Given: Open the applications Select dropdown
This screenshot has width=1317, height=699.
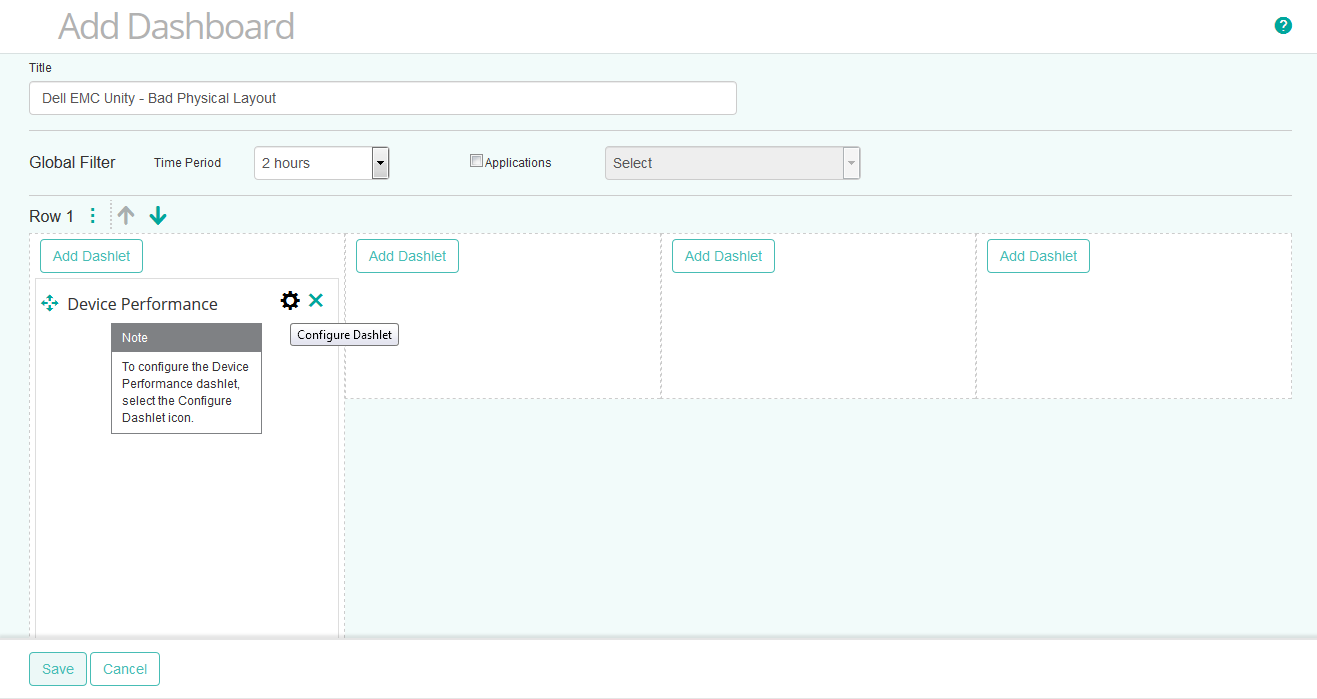Looking at the screenshot, I should pos(725,162).
